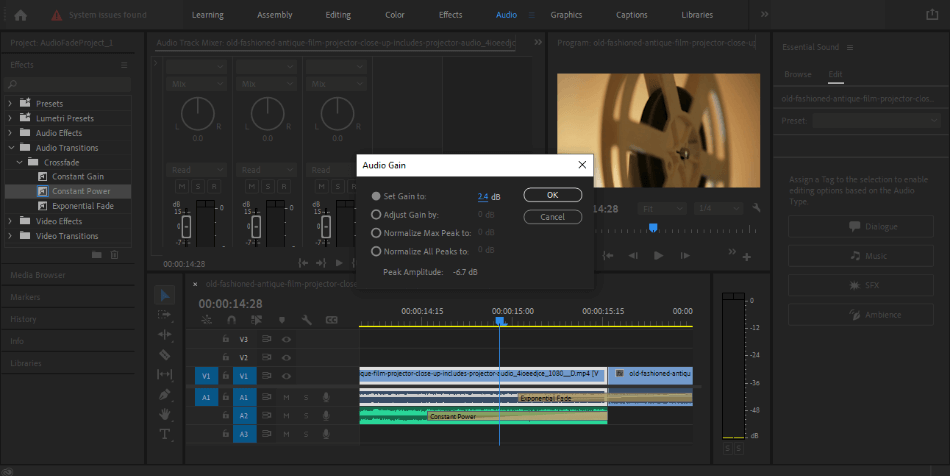Cancel the Audio Gain dialog
Image resolution: width=950 pixels, height=476 pixels.
pos(553,217)
